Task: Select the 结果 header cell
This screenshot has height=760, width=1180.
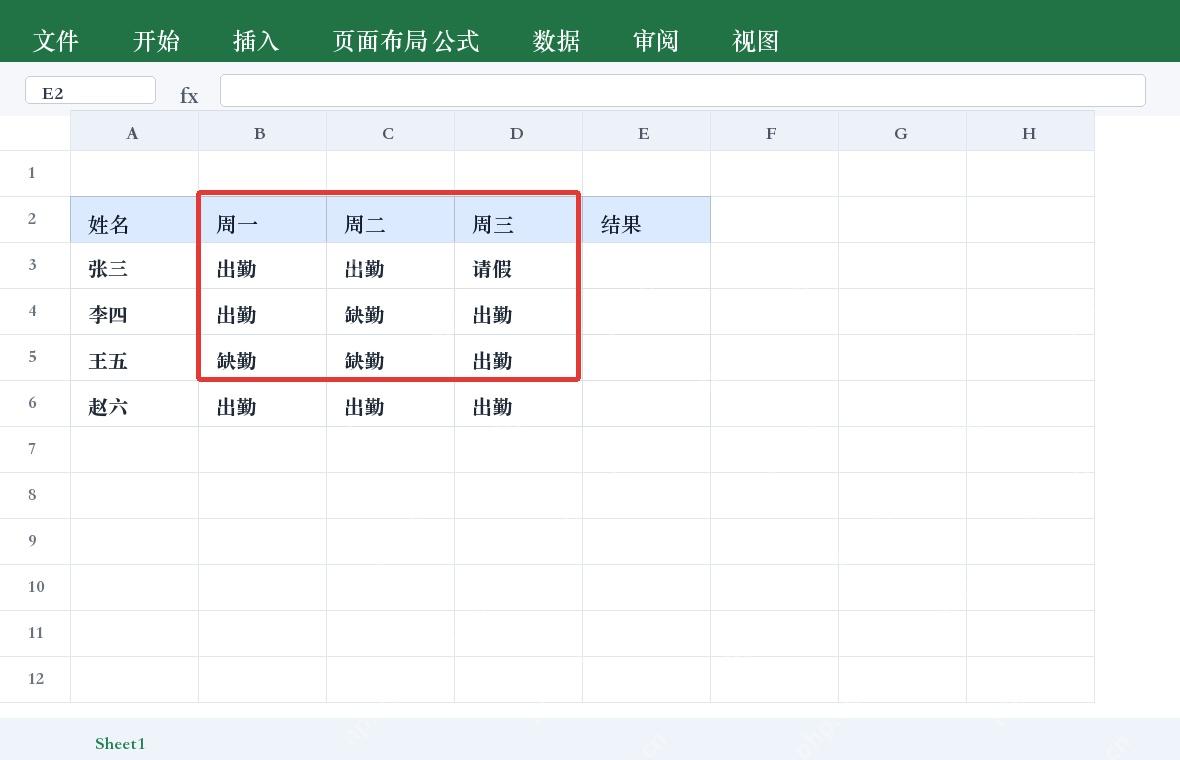Action: (646, 220)
